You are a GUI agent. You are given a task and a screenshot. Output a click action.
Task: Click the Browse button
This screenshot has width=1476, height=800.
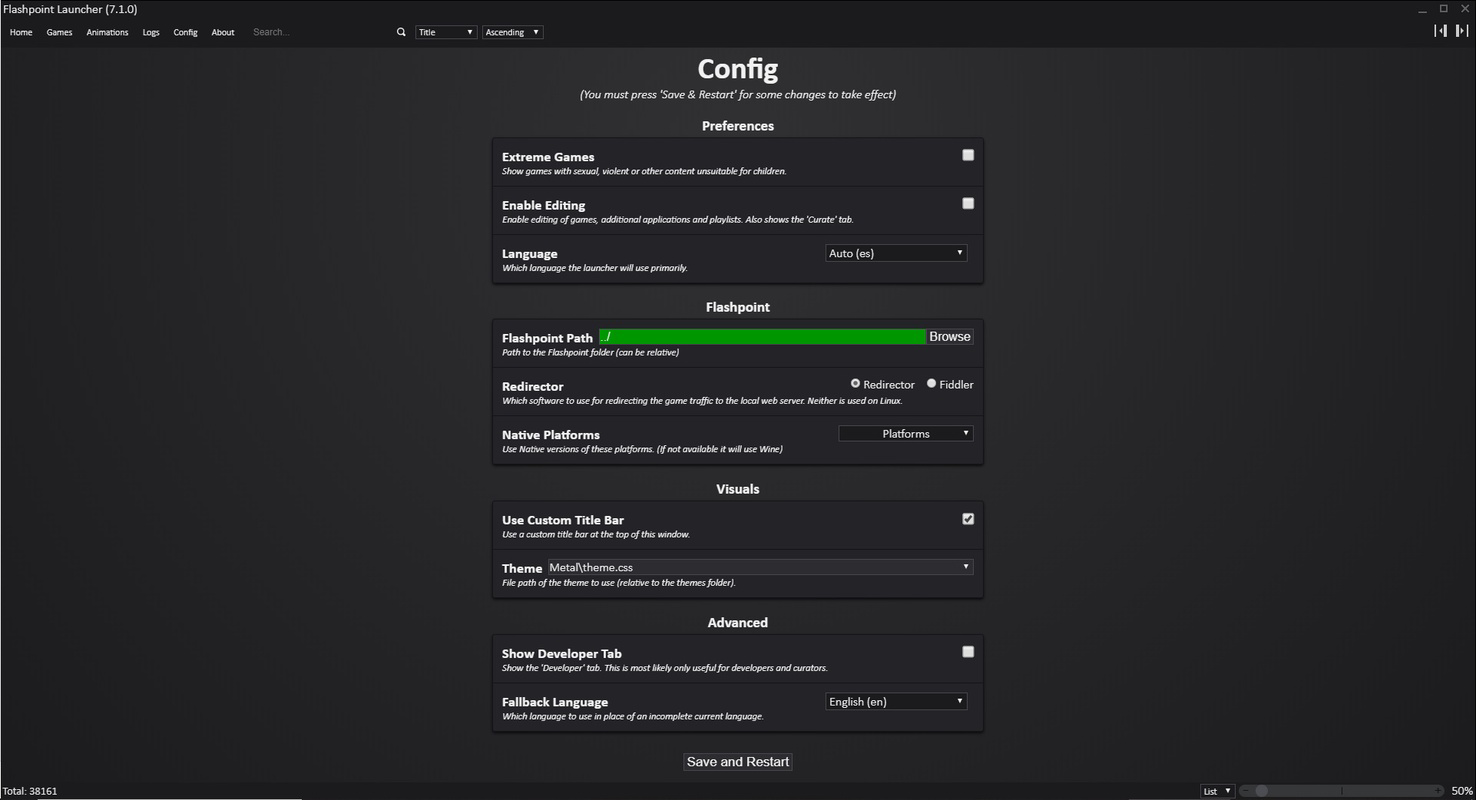coord(950,337)
